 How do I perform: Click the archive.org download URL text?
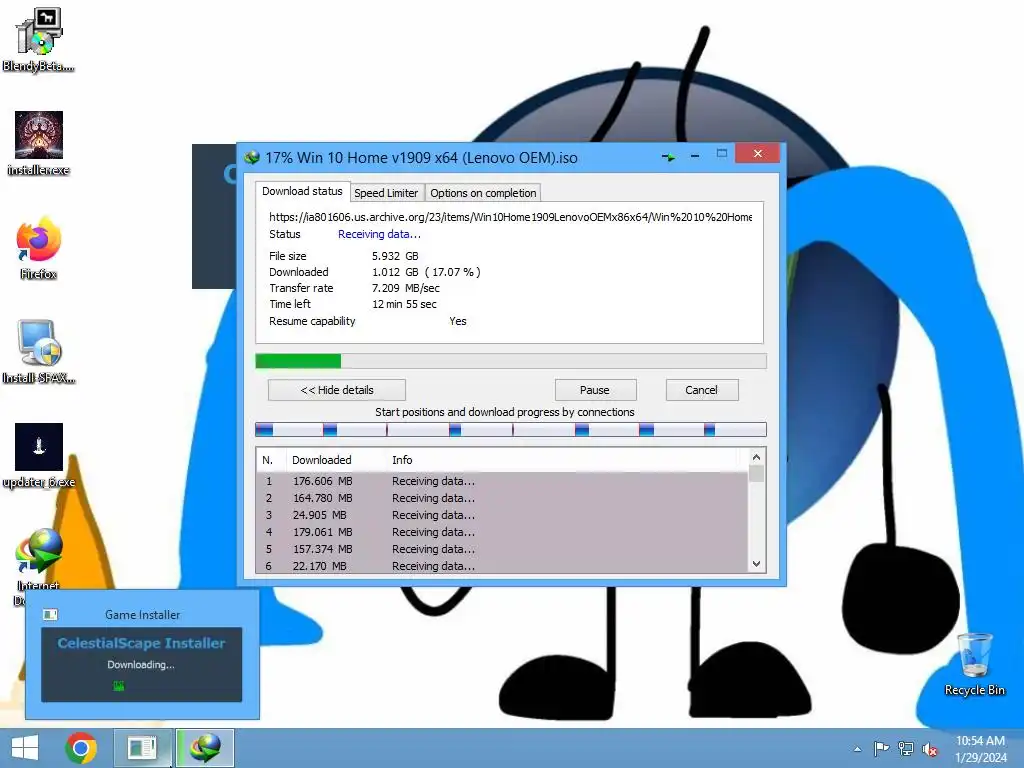click(x=511, y=217)
